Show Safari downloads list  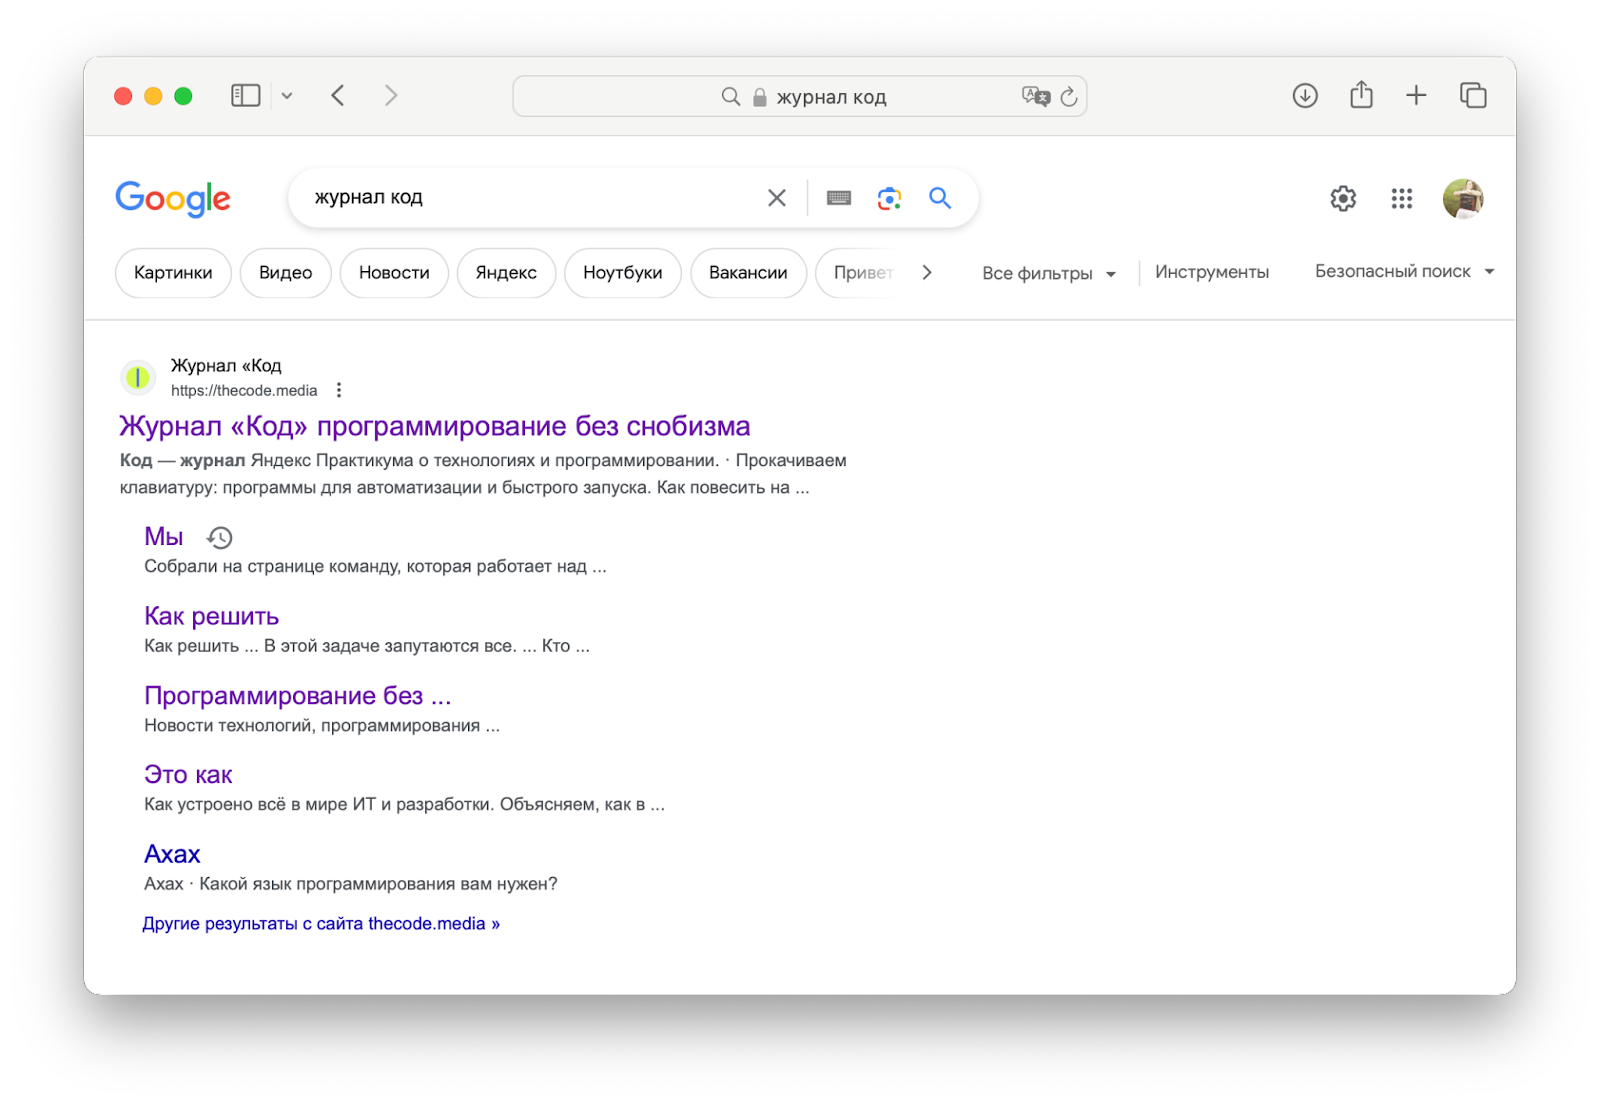click(x=1305, y=96)
